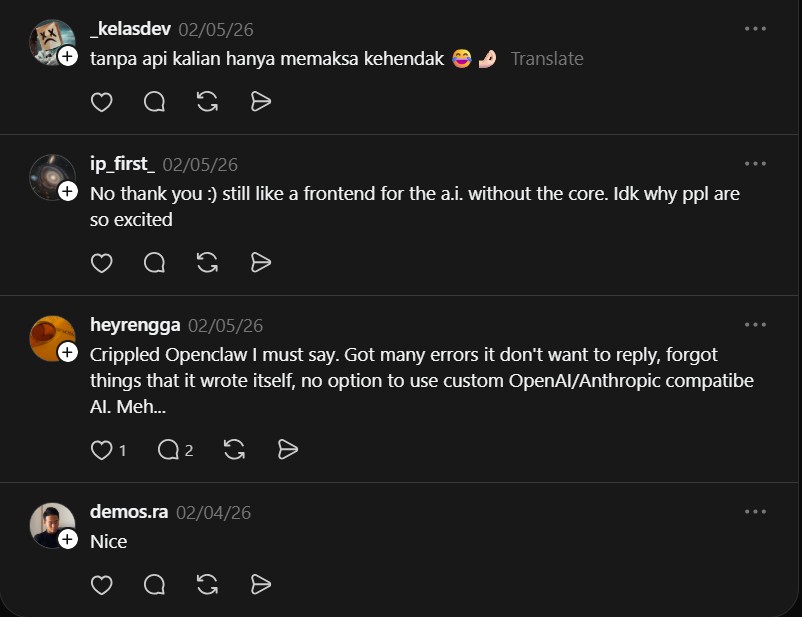Like heyrengga's Crippled Openclaw comment
This screenshot has width=802, height=617.
[x=102, y=450]
